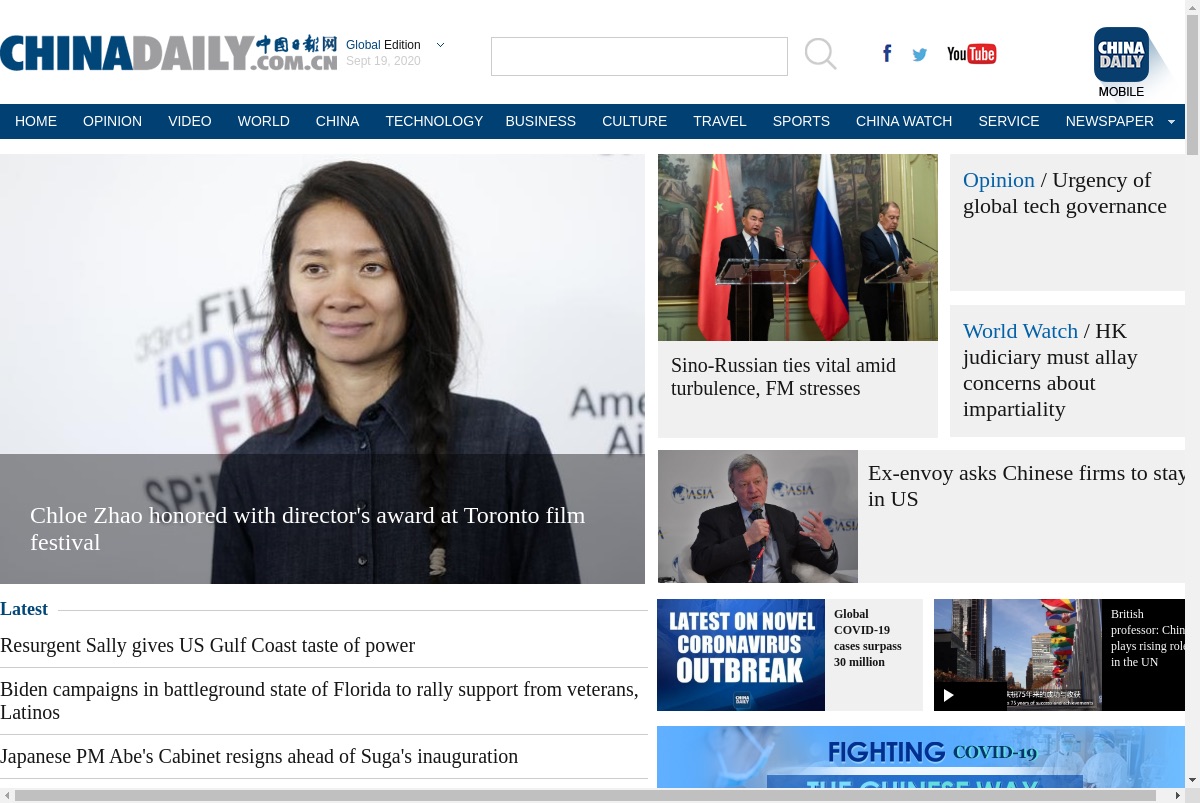
Task: Open the SERVICE menu item
Action: pos(1009,121)
